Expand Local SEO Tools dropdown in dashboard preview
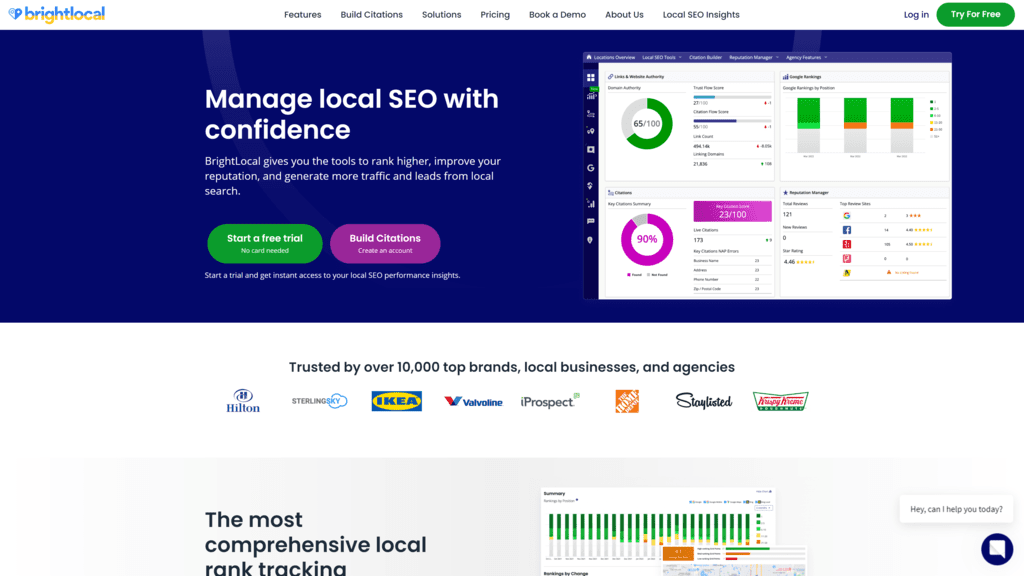 [662, 57]
